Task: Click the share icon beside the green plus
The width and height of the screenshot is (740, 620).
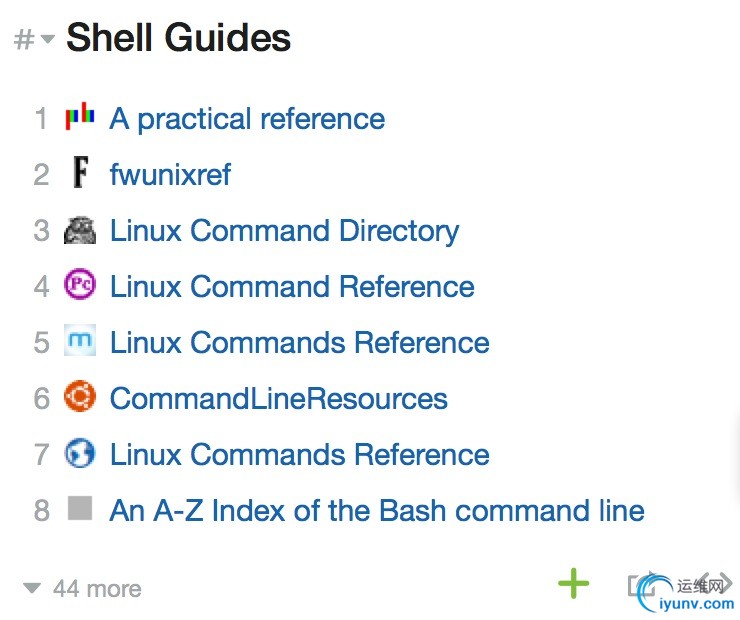Action: 643,584
